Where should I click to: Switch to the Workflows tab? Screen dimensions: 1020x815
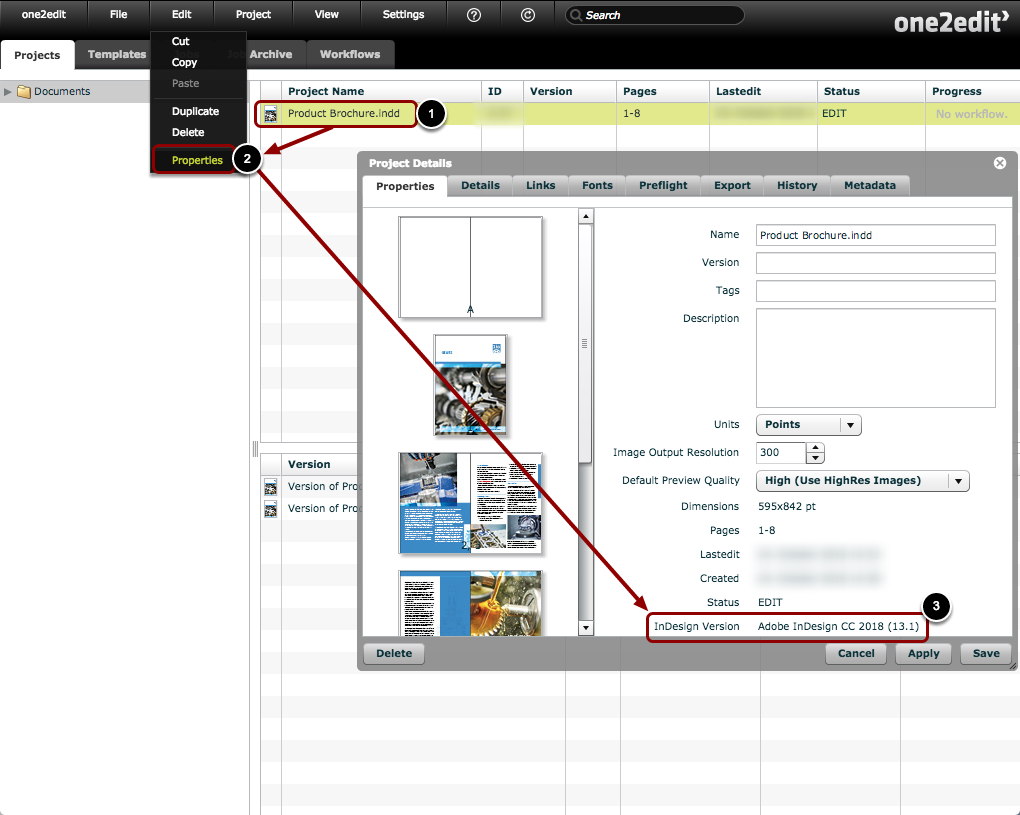point(350,55)
